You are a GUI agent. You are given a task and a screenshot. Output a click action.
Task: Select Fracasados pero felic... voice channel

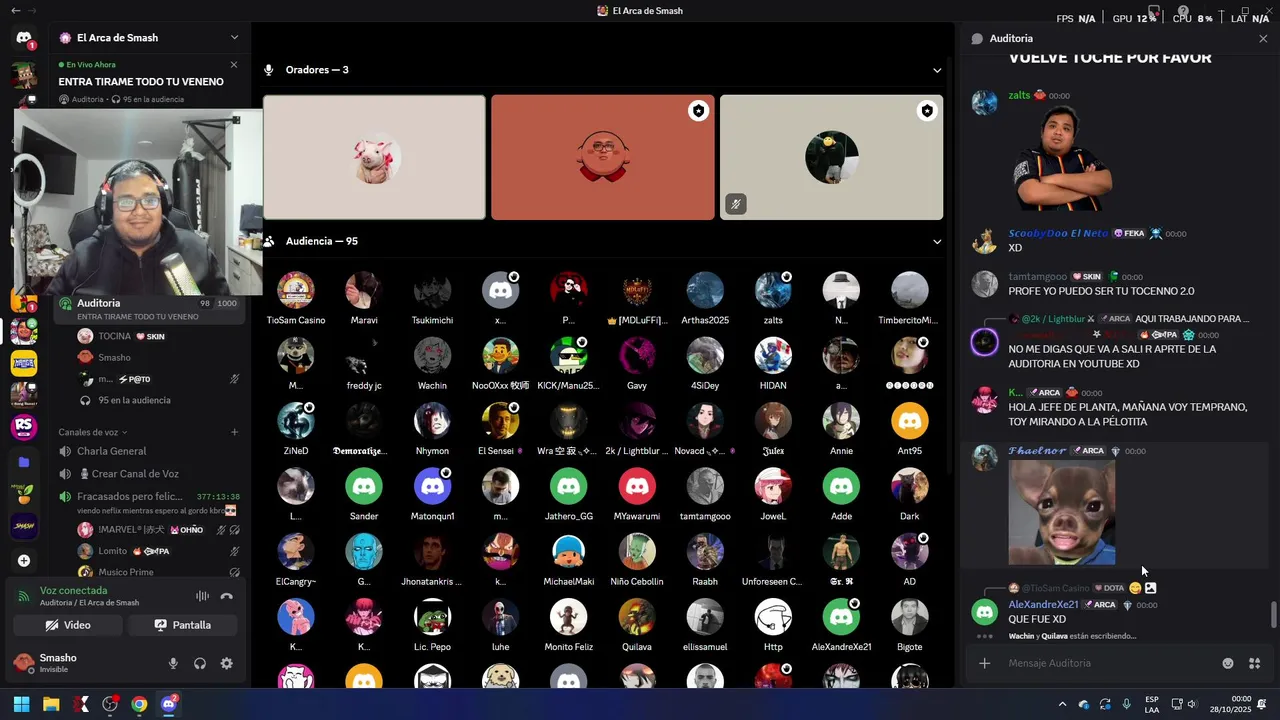[149, 503]
